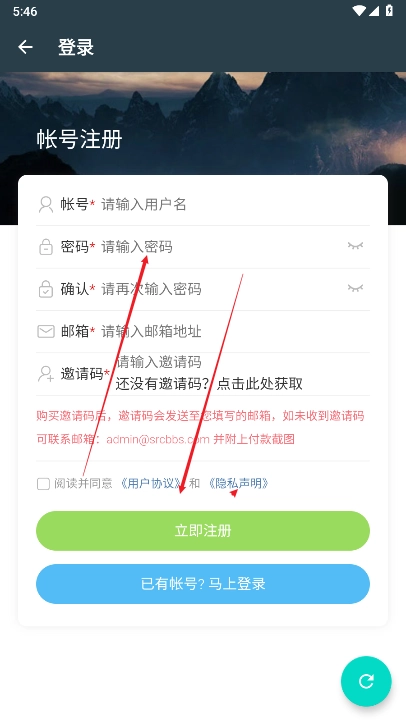The height and width of the screenshot is (721, 406).
Task: Show confirm password via 确认 eye toggle
Action: coord(355,288)
